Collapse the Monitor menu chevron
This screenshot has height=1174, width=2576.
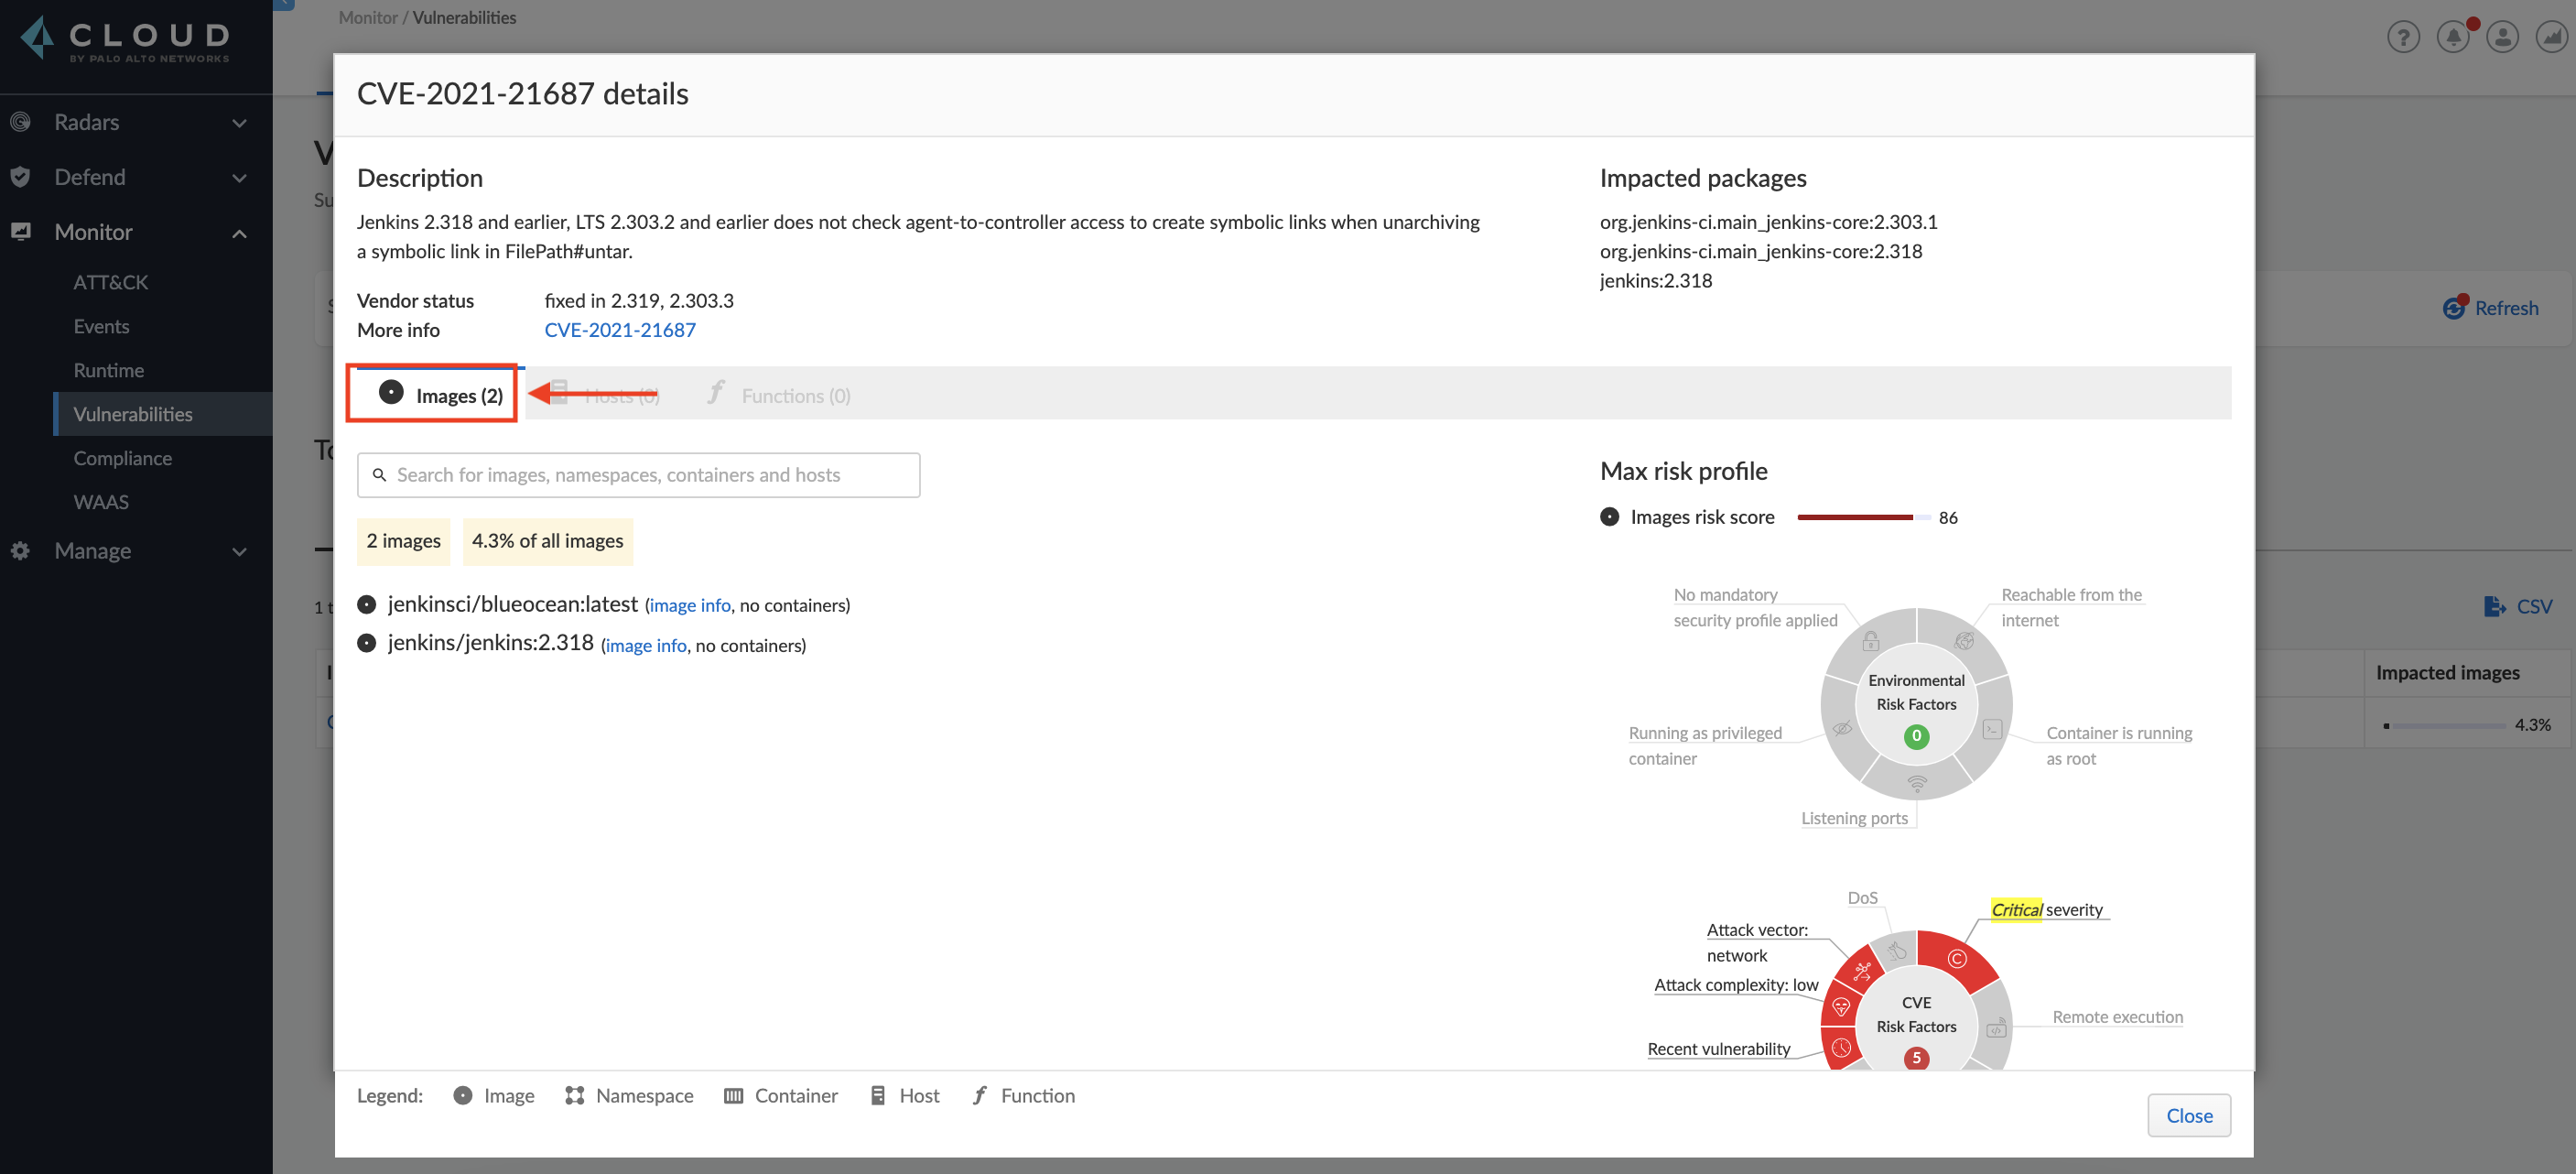pos(239,233)
